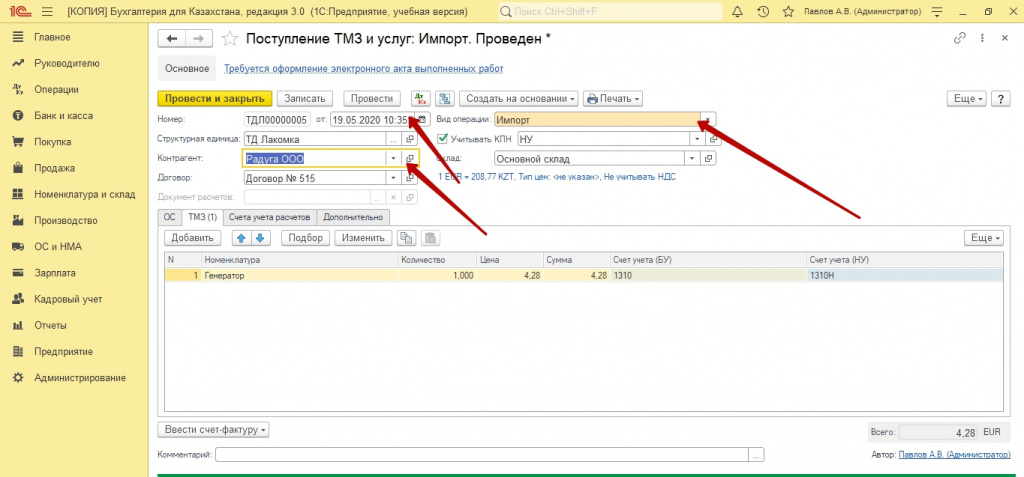This screenshot has height=477, width=1024.
Task: Open Руководителю section
Action: click(x=67, y=63)
